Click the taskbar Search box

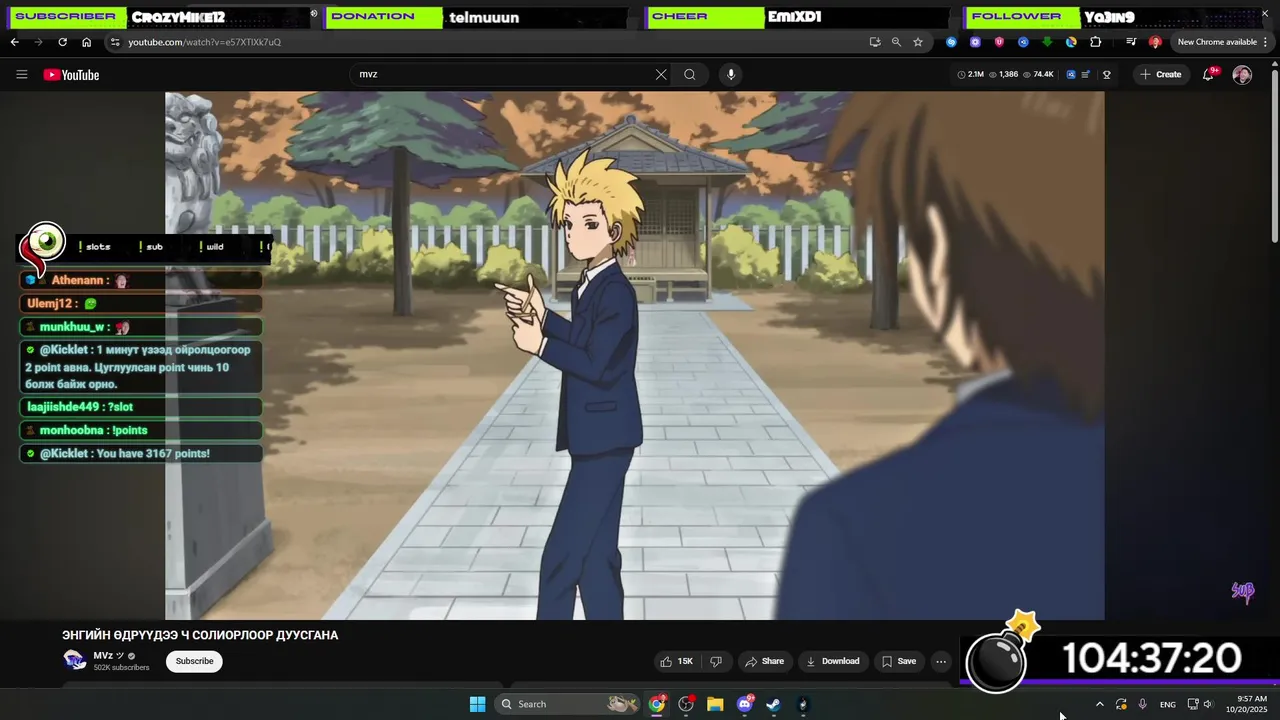(568, 704)
